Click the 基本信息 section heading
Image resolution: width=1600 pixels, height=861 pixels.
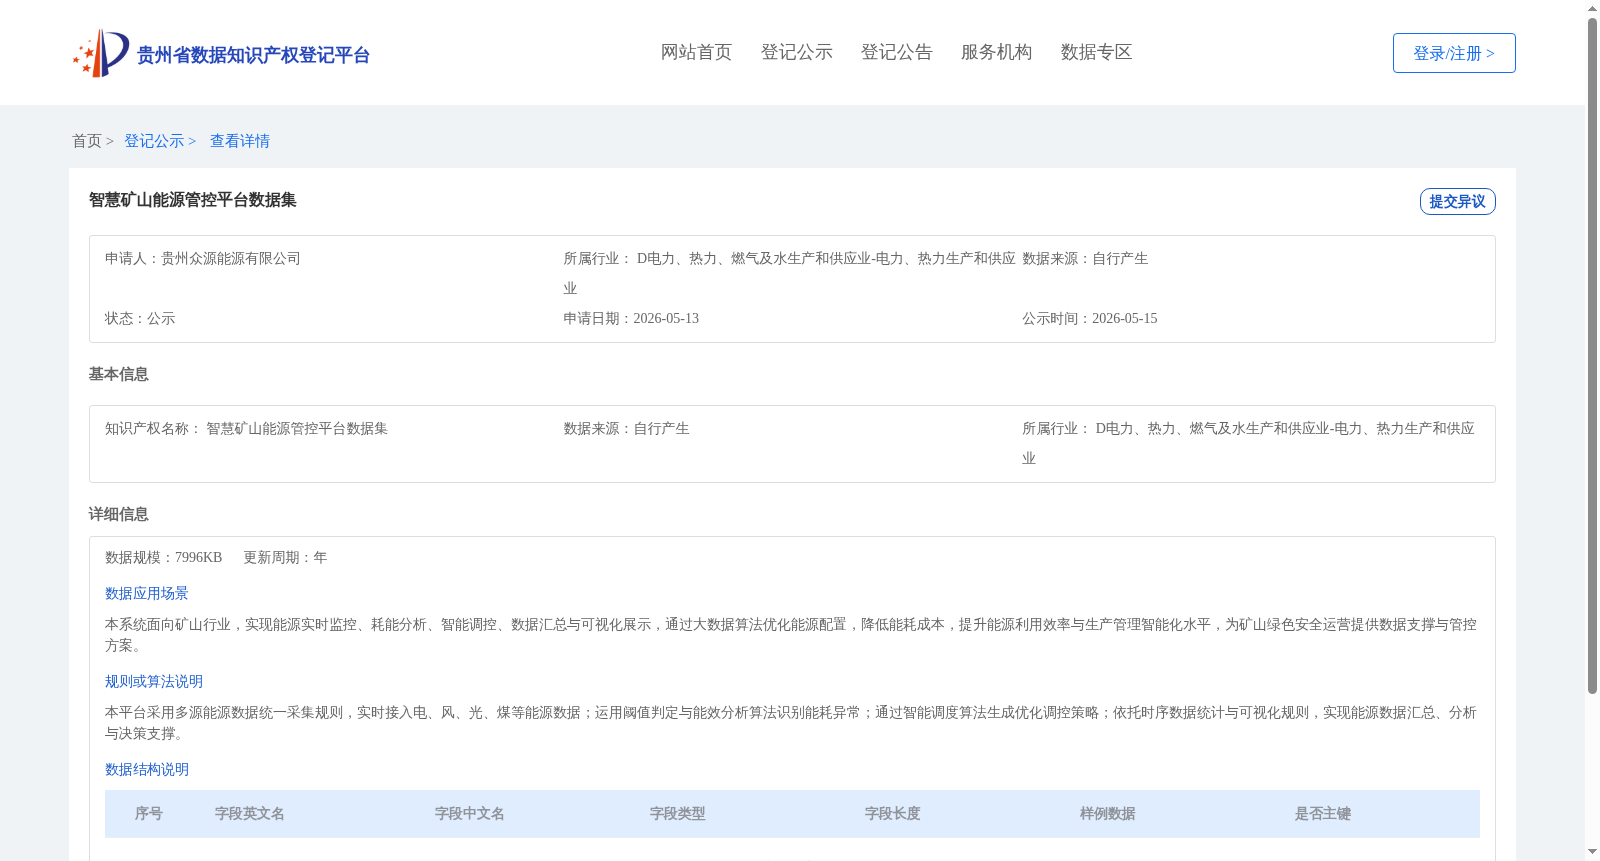click(118, 374)
